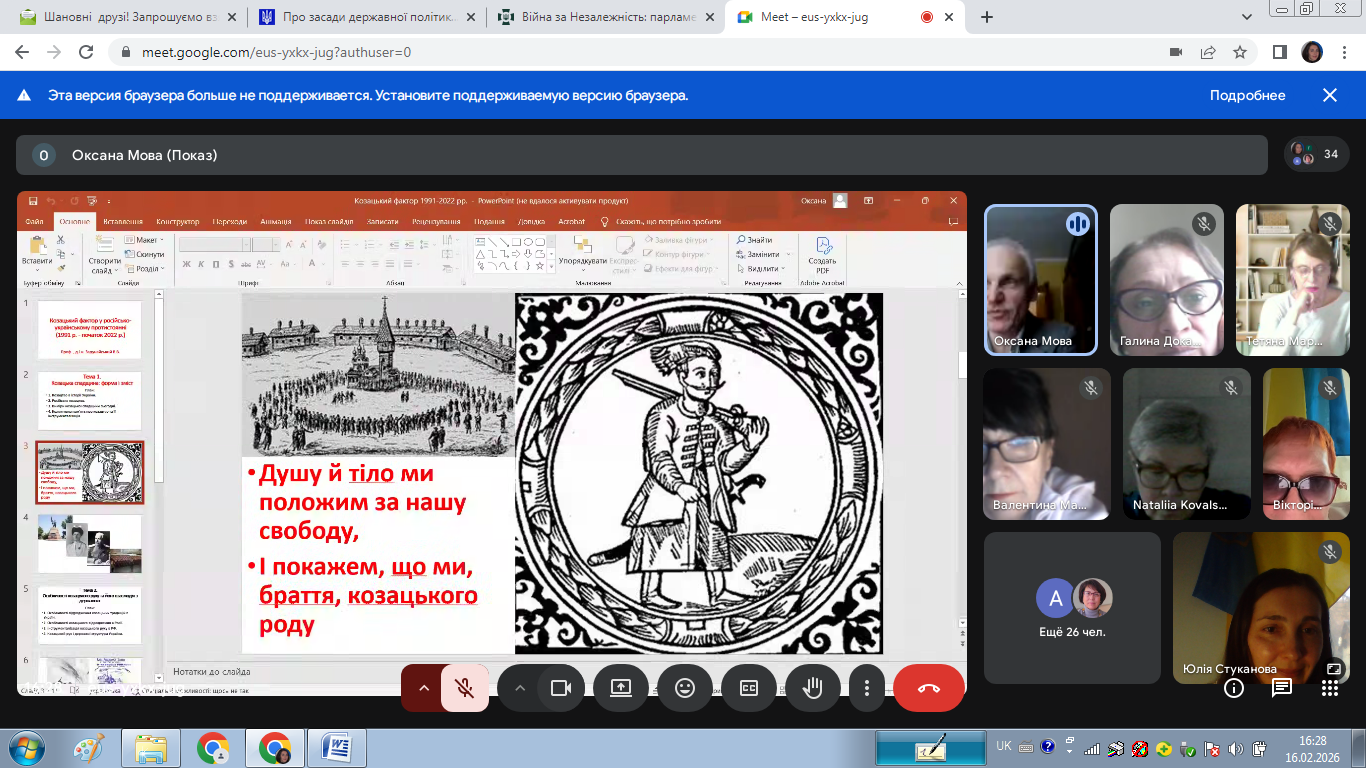Click the Present now screen share icon
Screen dimensions: 1366x768
point(621,688)
